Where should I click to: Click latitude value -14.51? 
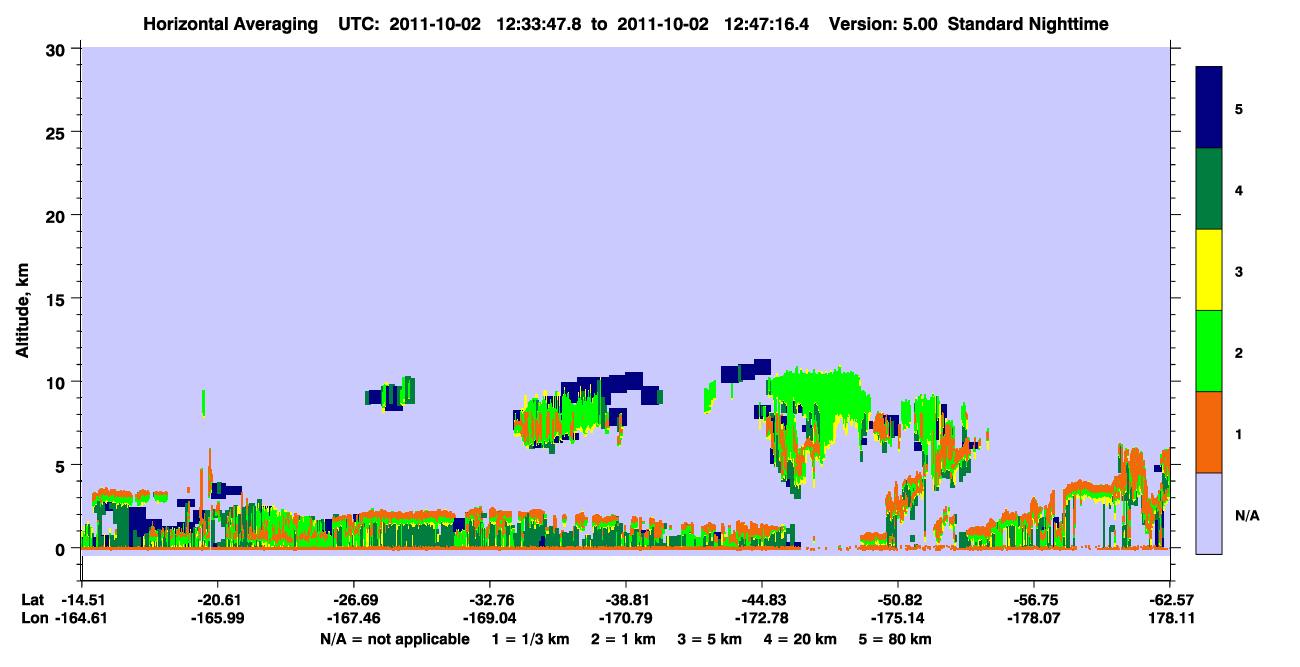point(81,600)
